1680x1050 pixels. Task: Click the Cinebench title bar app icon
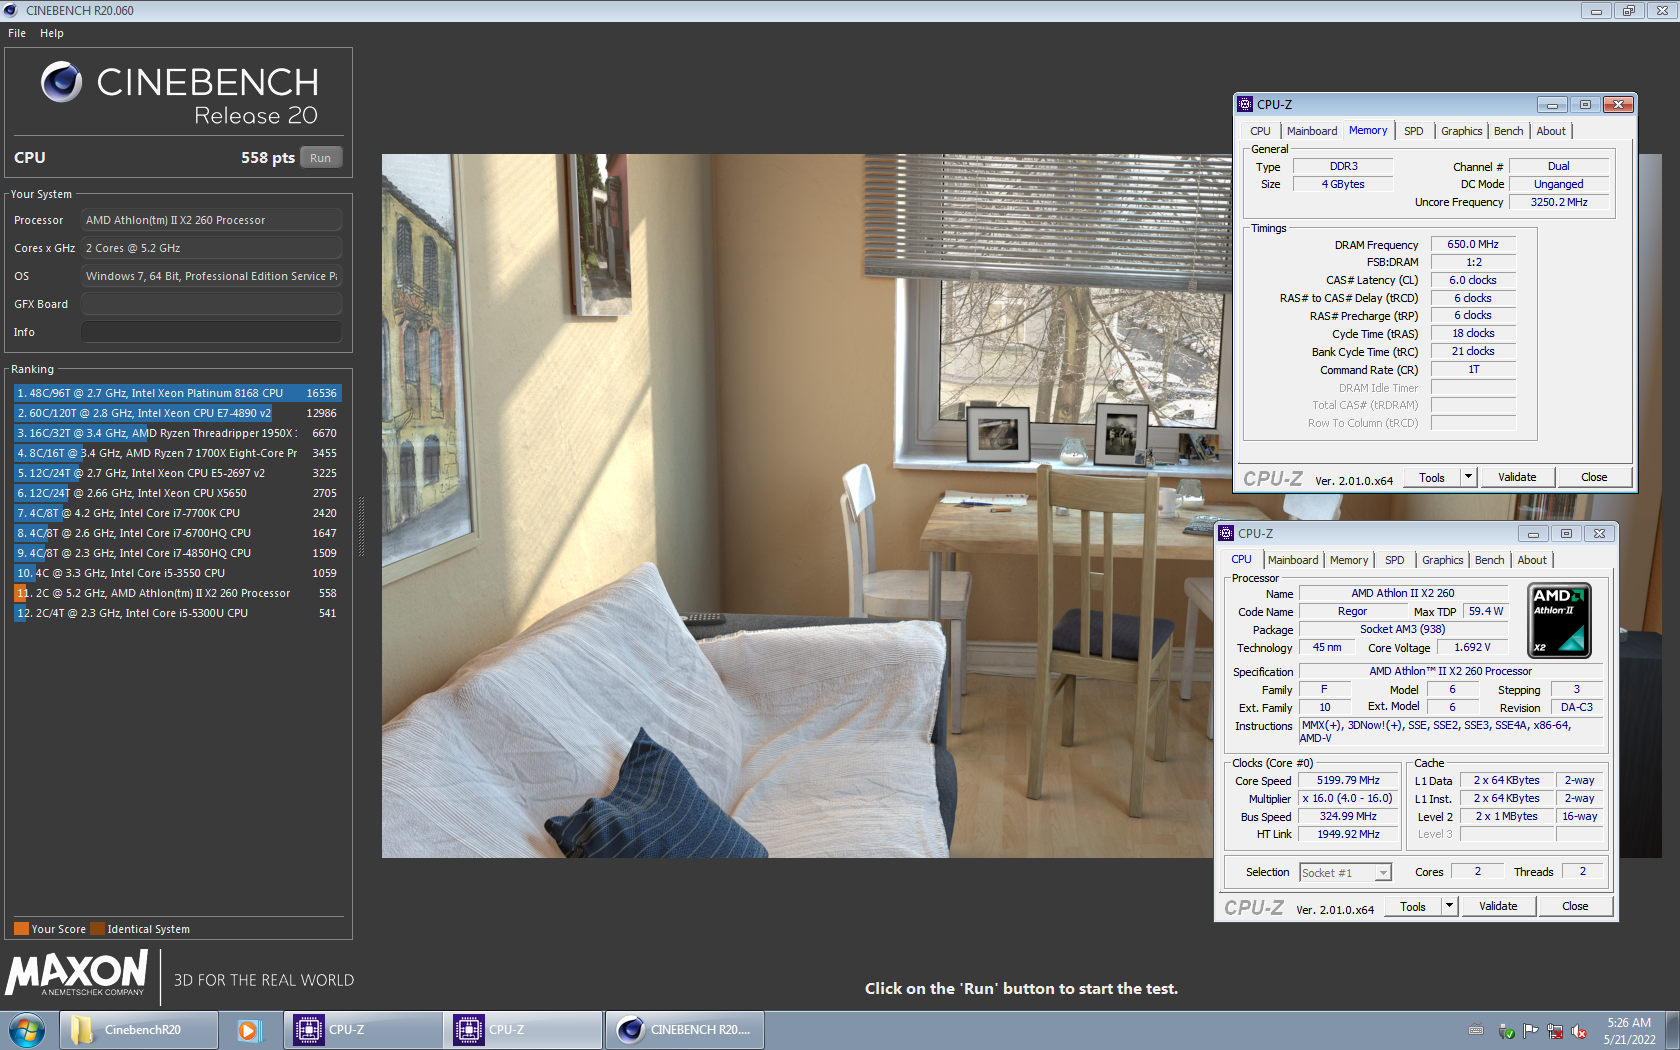(x=10, y=10)
